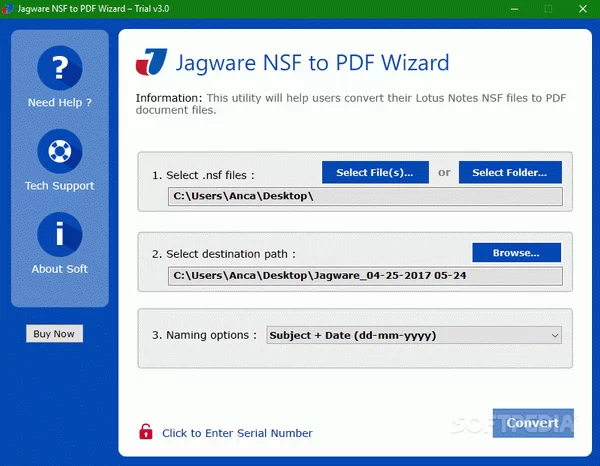The height and width of the screenshot is (466, 600).
Task: Minimize the Jagware wizard window
Action: pyautogui.click(x=515, y=9)
